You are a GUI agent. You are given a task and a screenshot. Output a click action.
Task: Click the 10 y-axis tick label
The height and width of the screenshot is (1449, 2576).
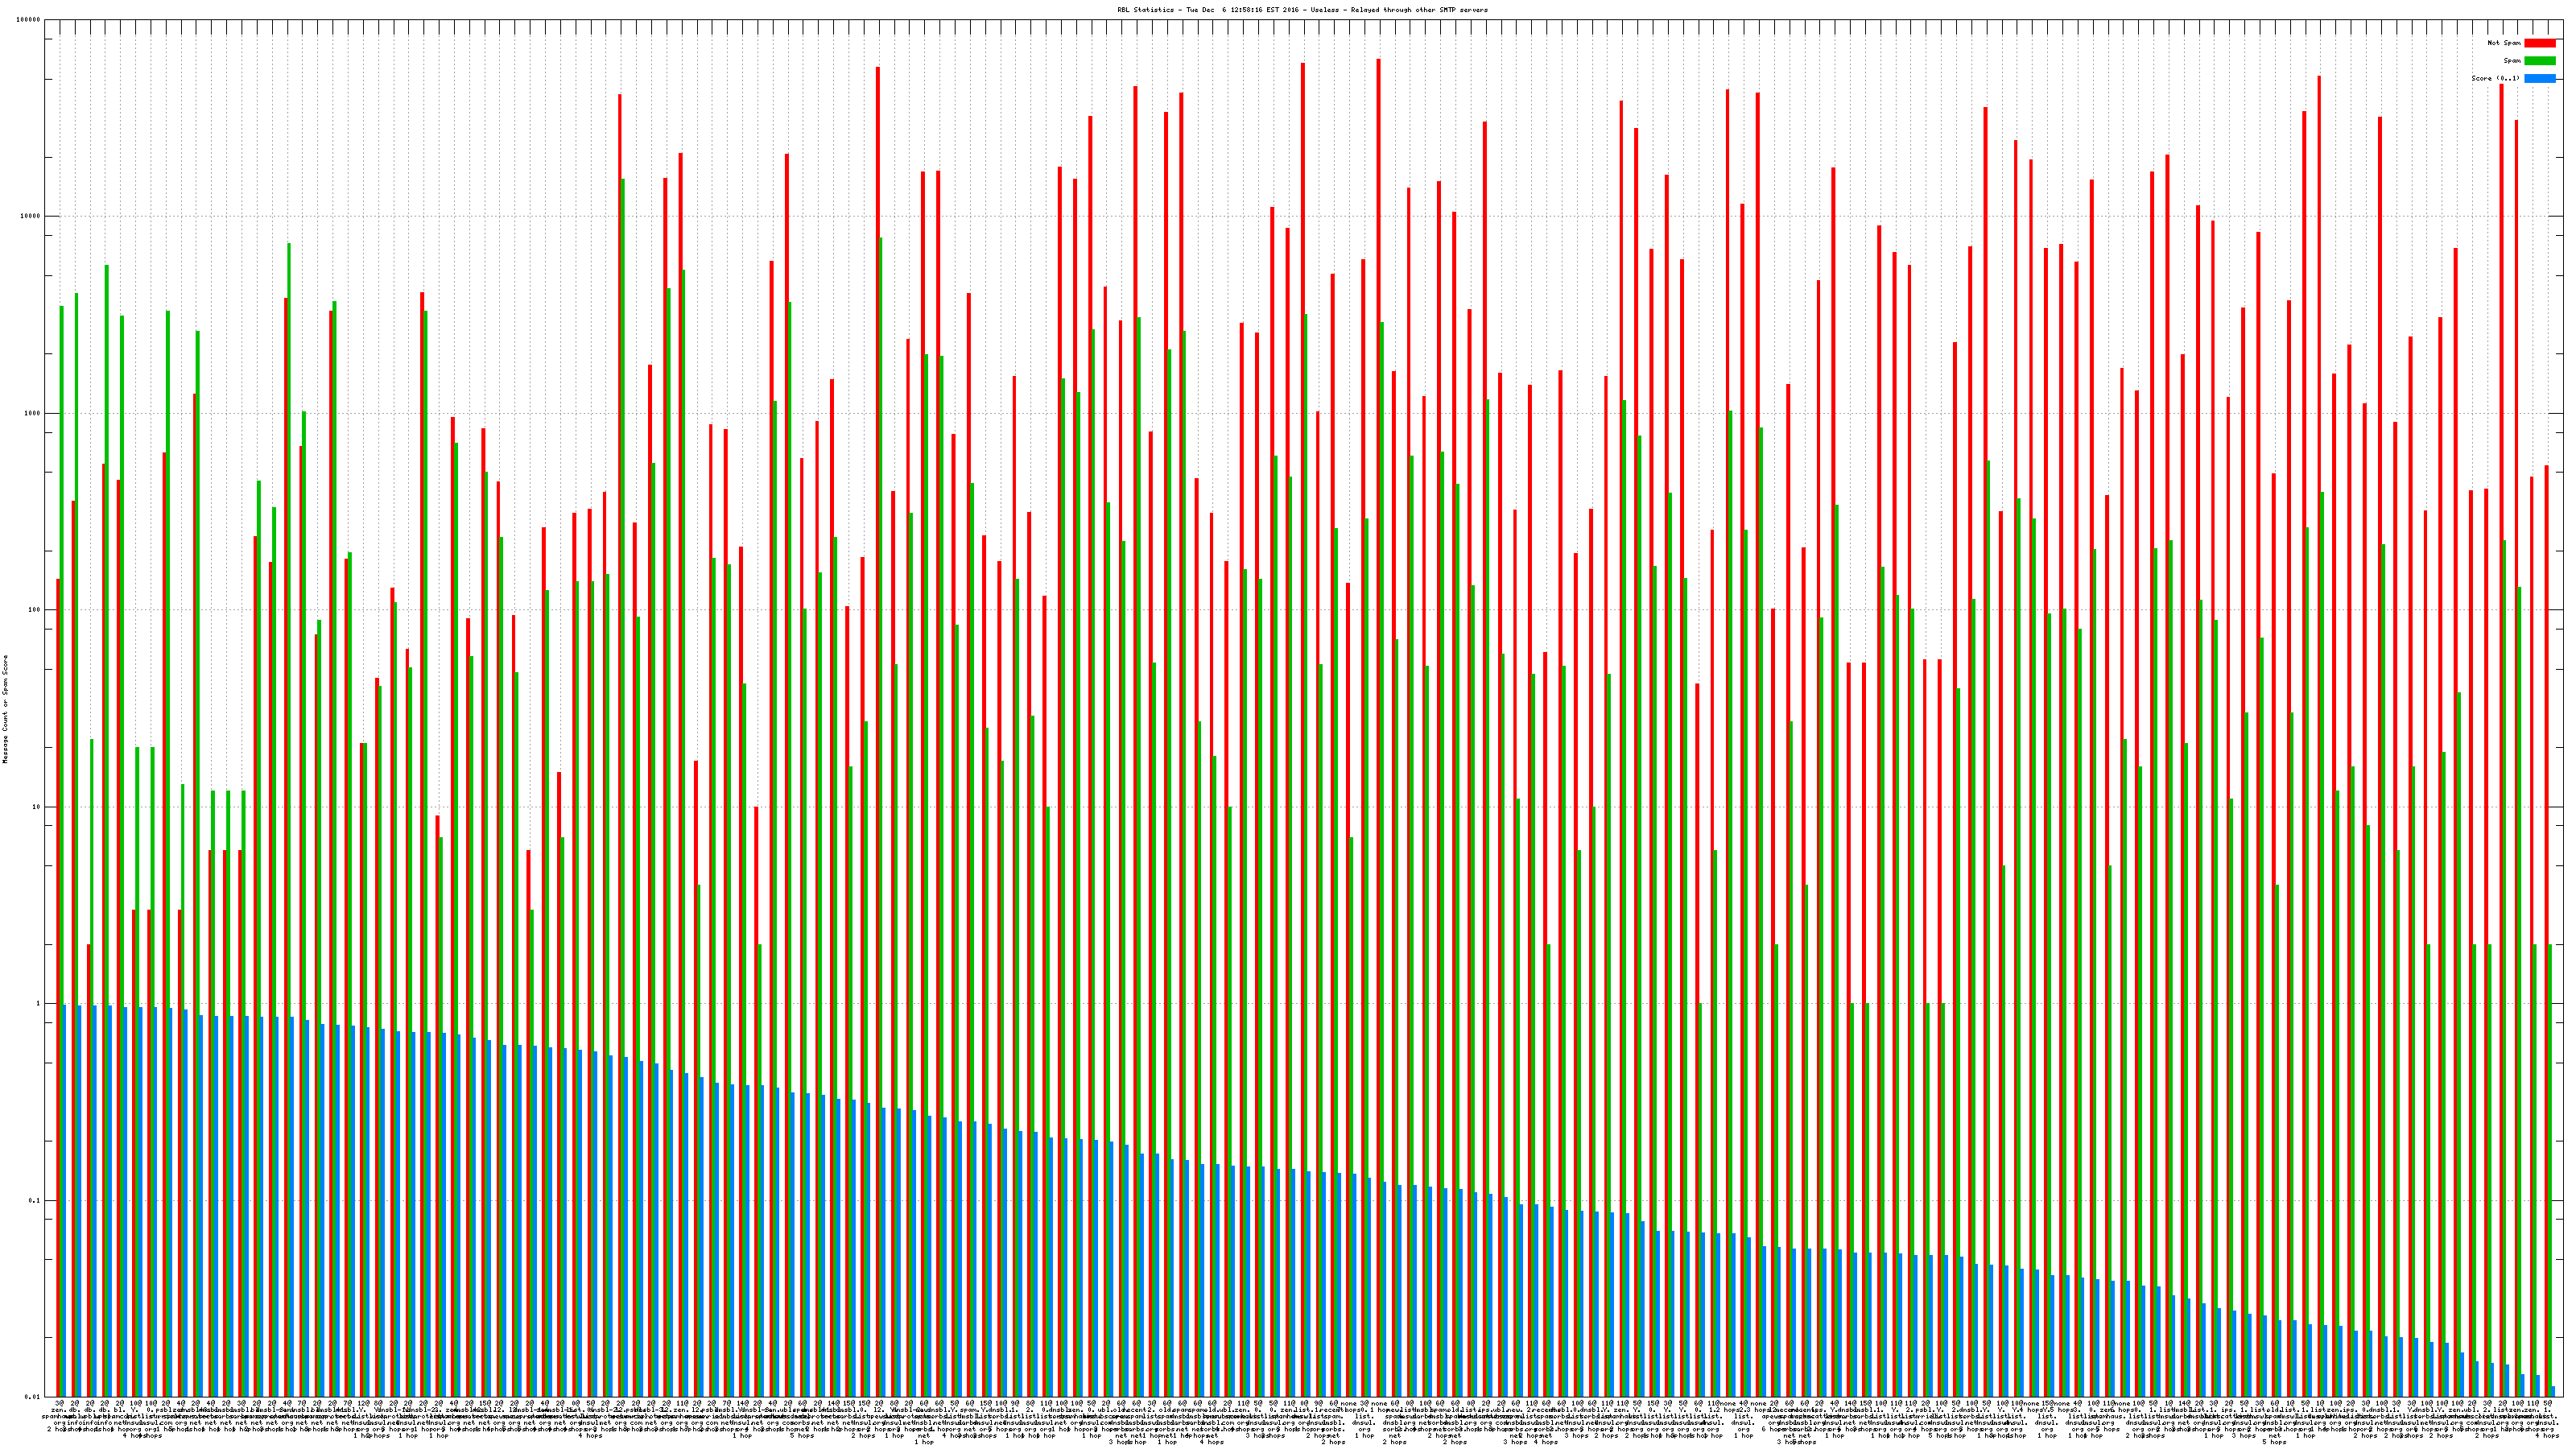coord(37,807)
